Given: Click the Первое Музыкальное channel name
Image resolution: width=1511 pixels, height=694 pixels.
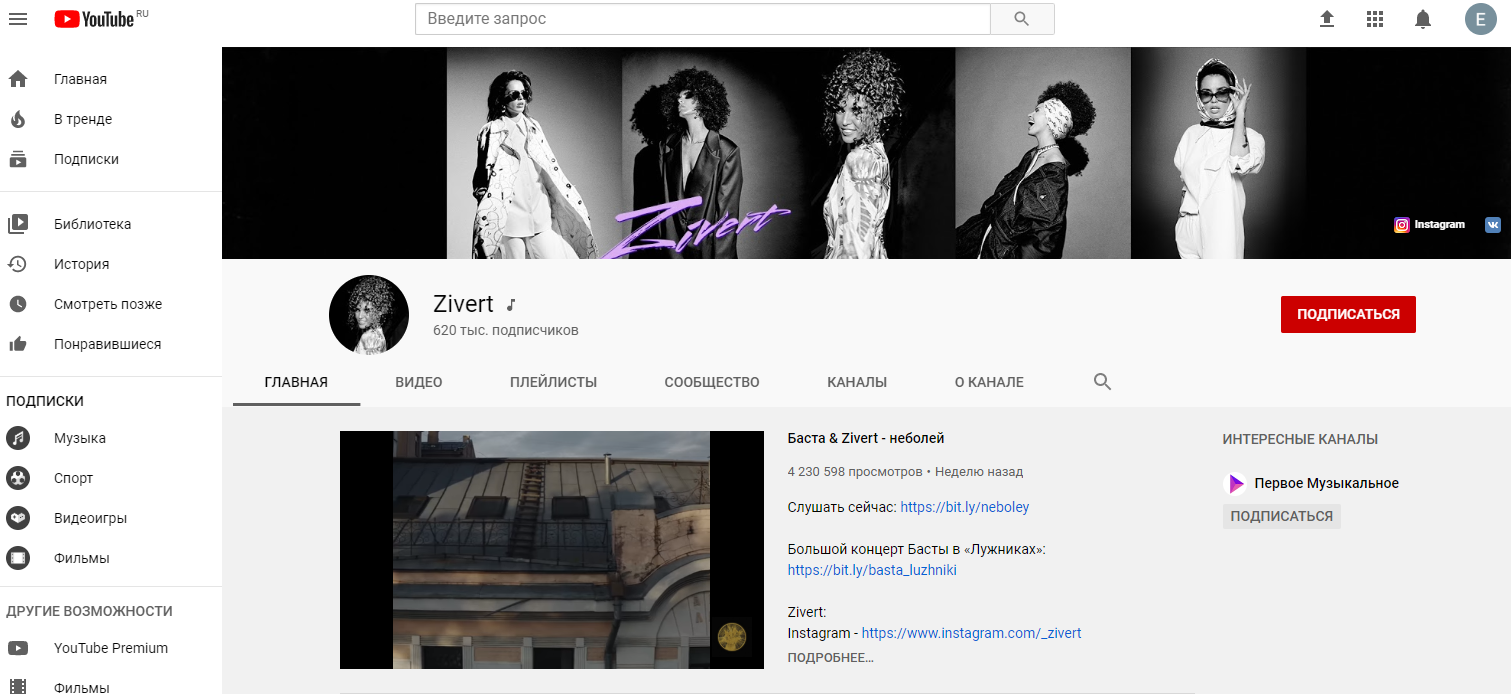Looking at the screenshot, I should pos(1327,483).
